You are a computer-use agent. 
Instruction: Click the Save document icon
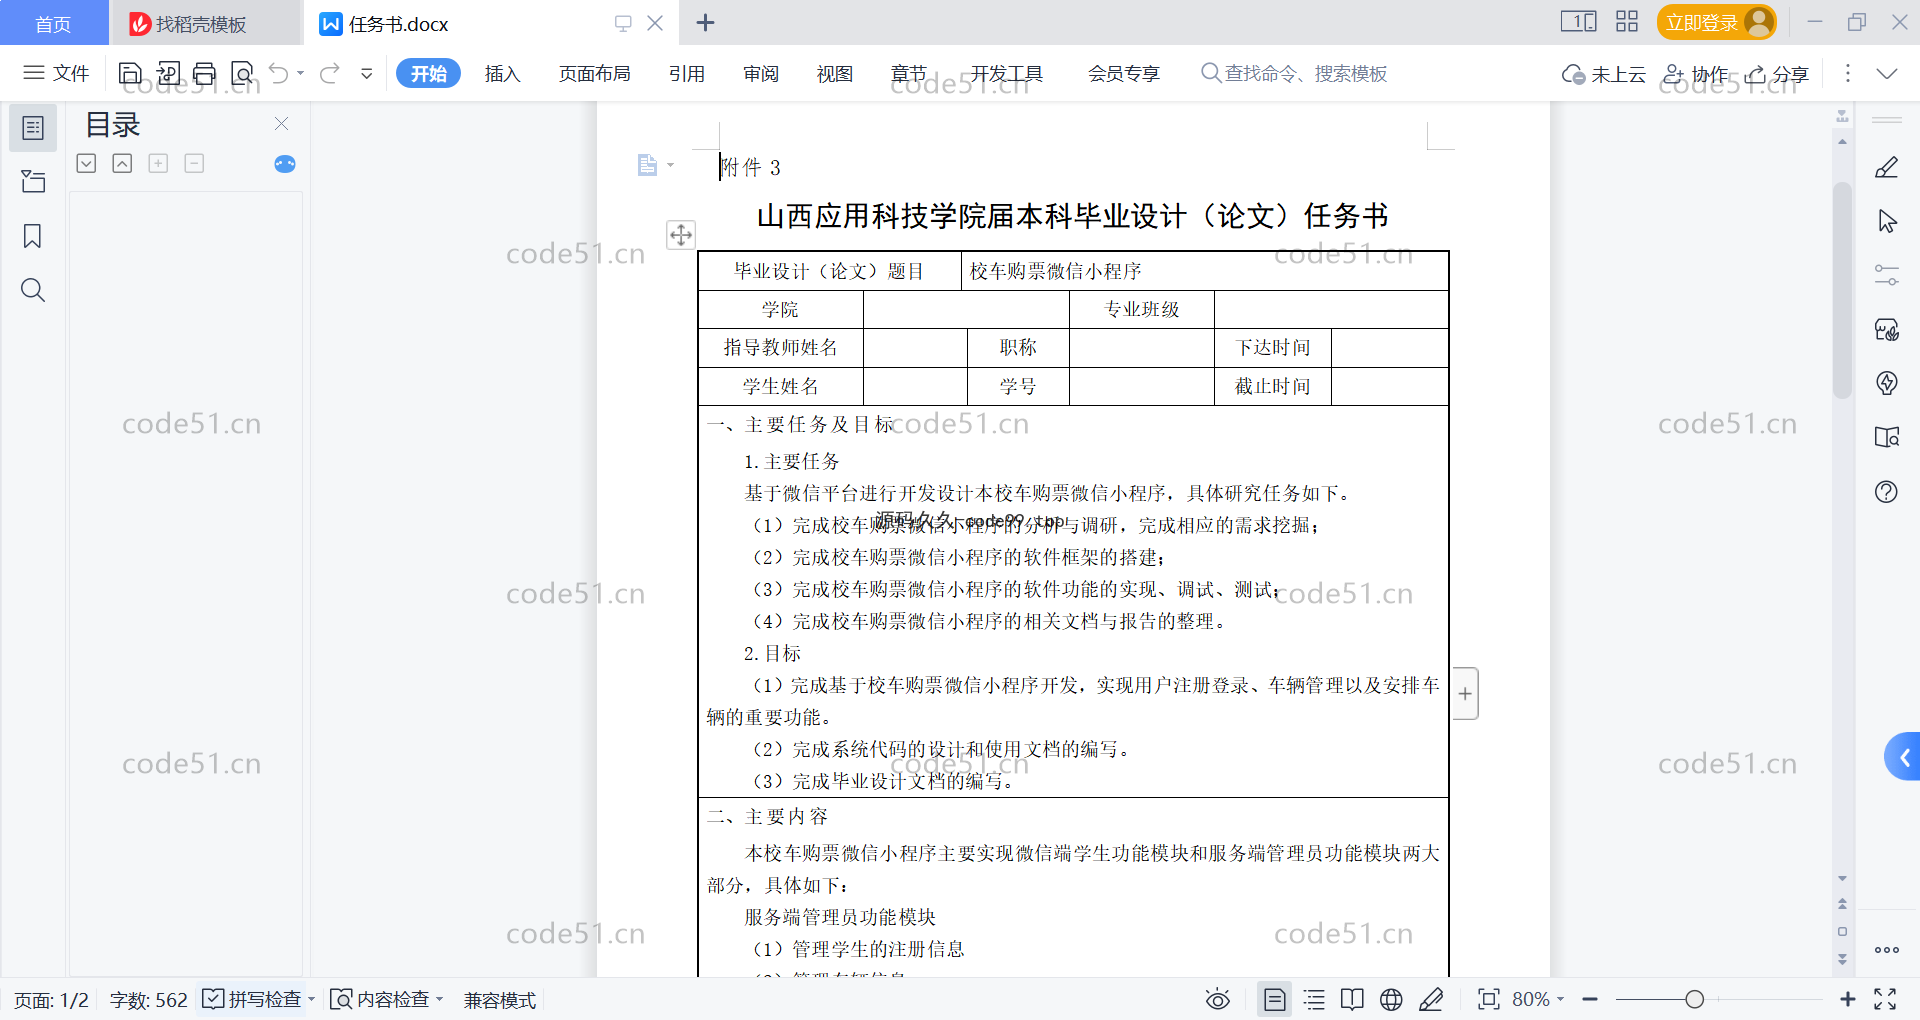[x=130, y=73]
